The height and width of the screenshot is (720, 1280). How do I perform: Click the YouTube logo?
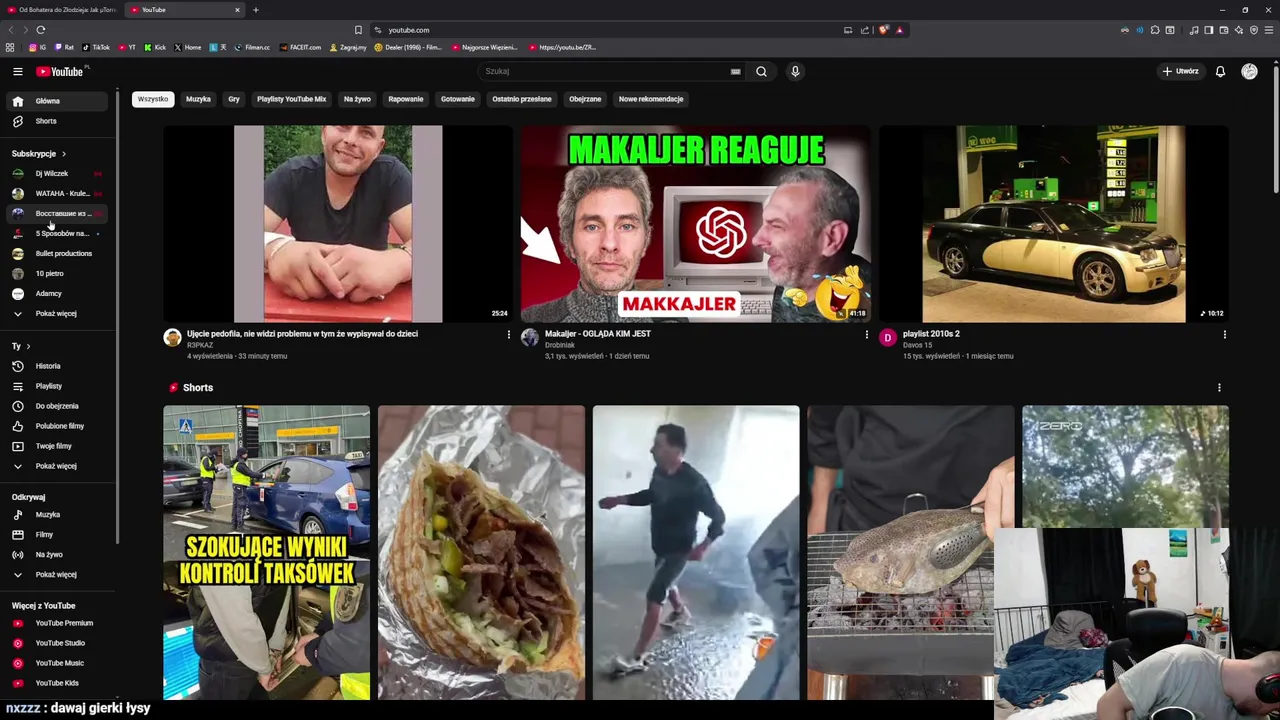(x=62, y=71)
